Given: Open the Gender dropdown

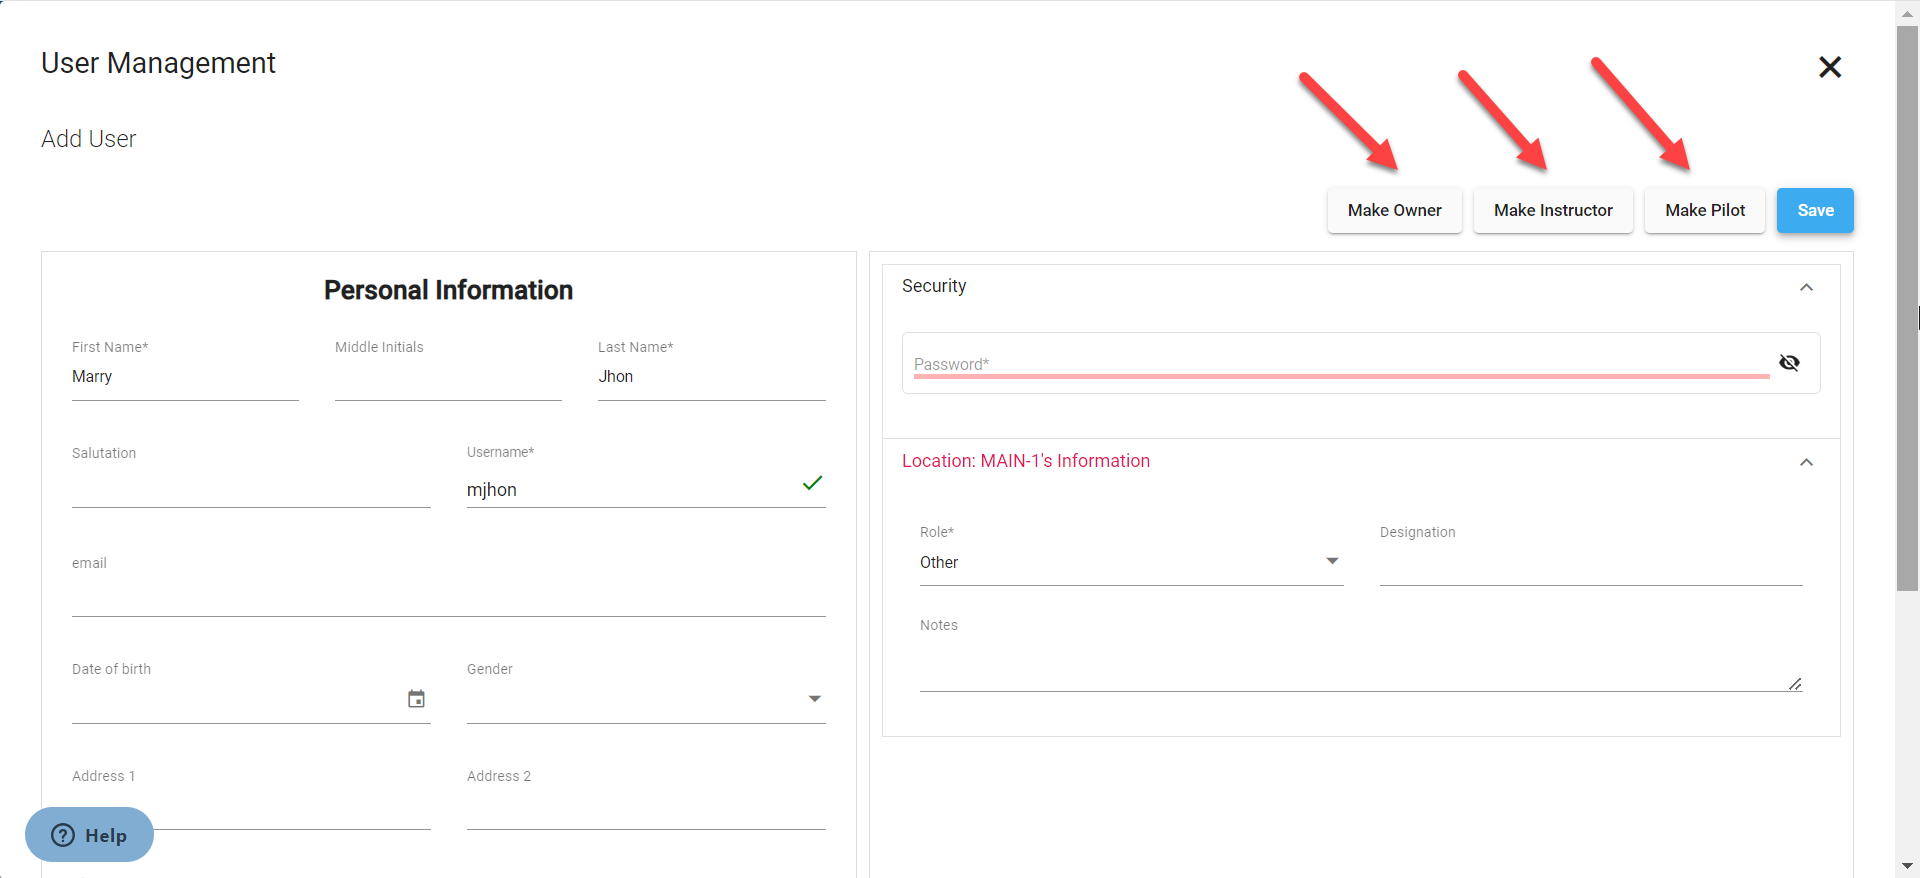Looking at the screenshot, I should [x=645, y=699].
